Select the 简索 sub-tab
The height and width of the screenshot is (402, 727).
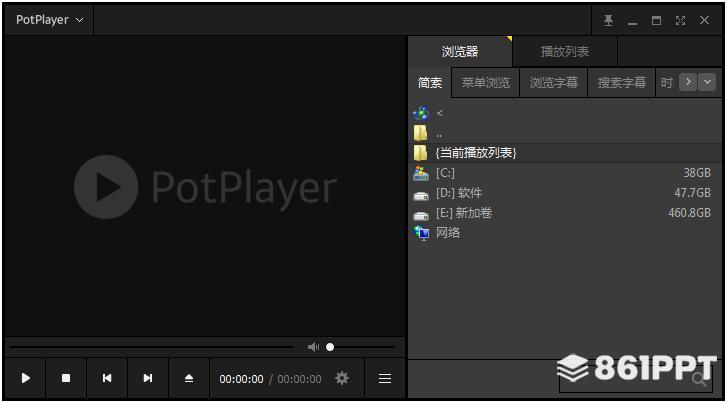(x=430, y=83)
